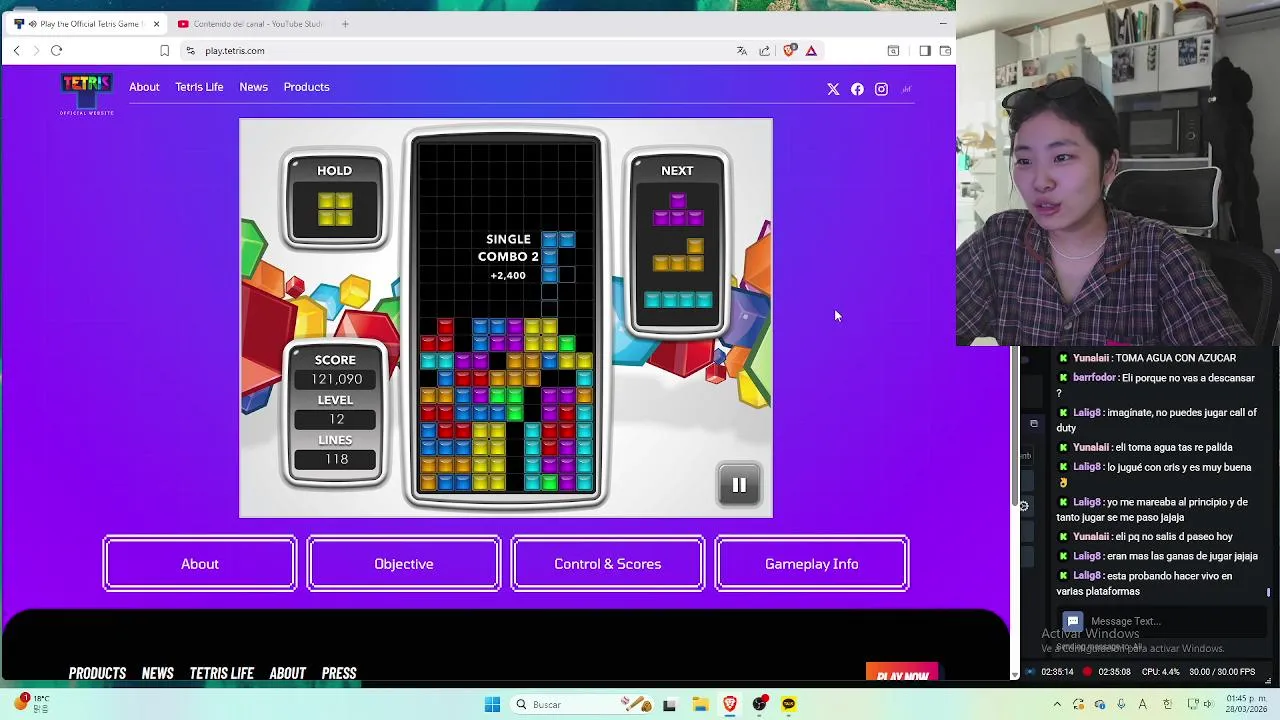This screenshot has width=1280, height=720.
Task: Open the News nav menu item
Action: 253,87
